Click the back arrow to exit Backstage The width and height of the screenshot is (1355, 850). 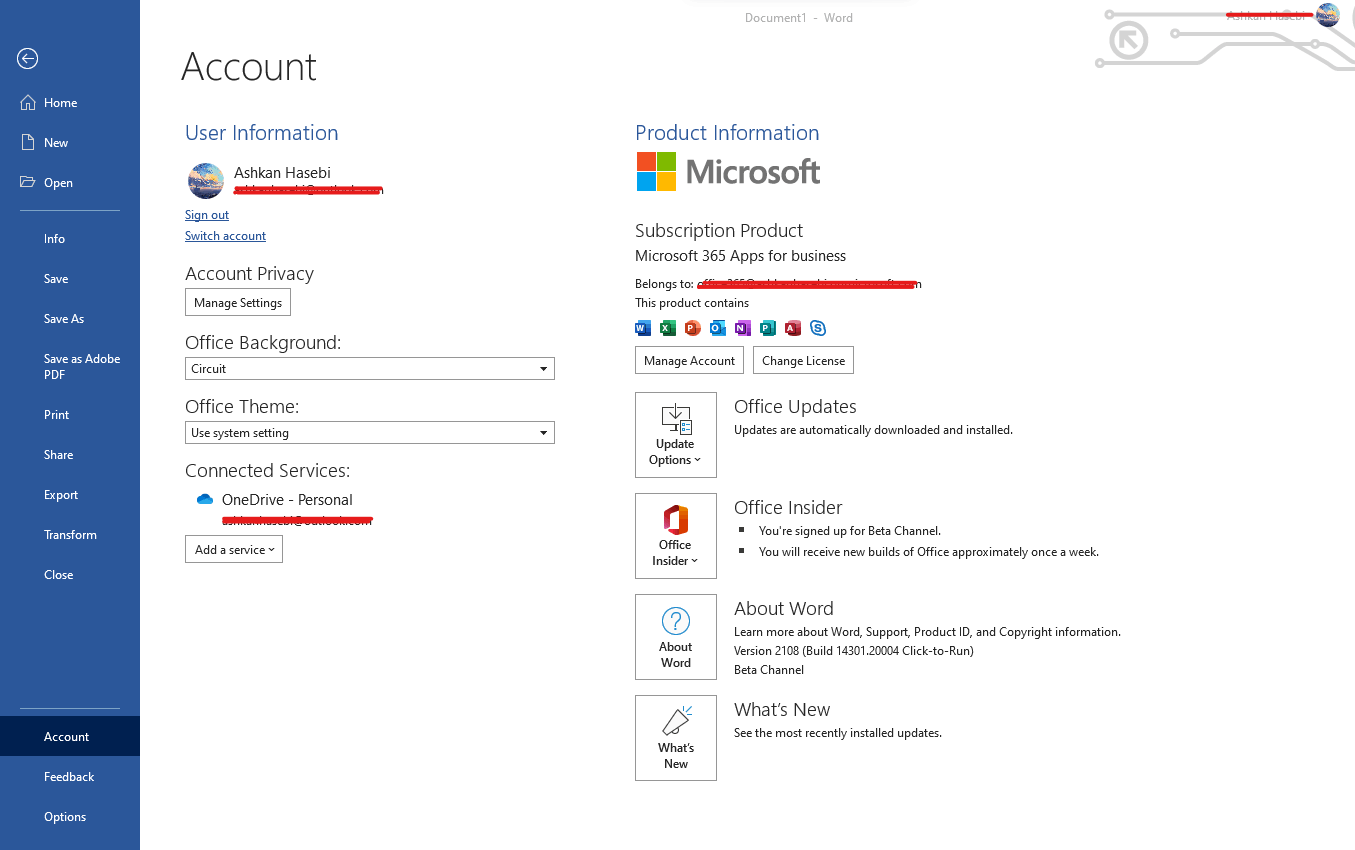tap(28, 59)
